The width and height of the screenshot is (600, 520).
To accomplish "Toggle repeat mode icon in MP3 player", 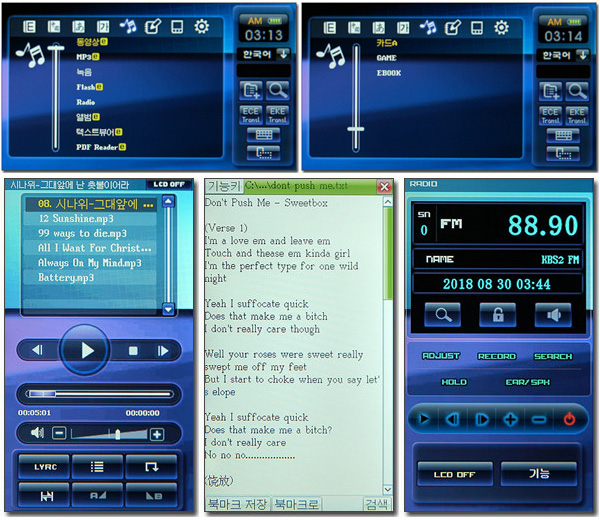I will (x=152, y=466).
